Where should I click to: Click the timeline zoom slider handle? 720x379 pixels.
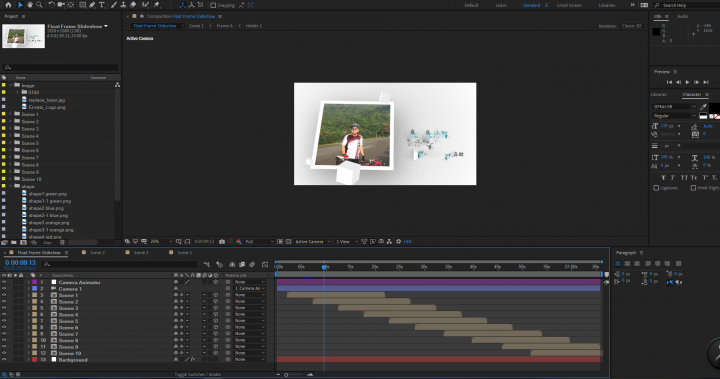(286, 375)
